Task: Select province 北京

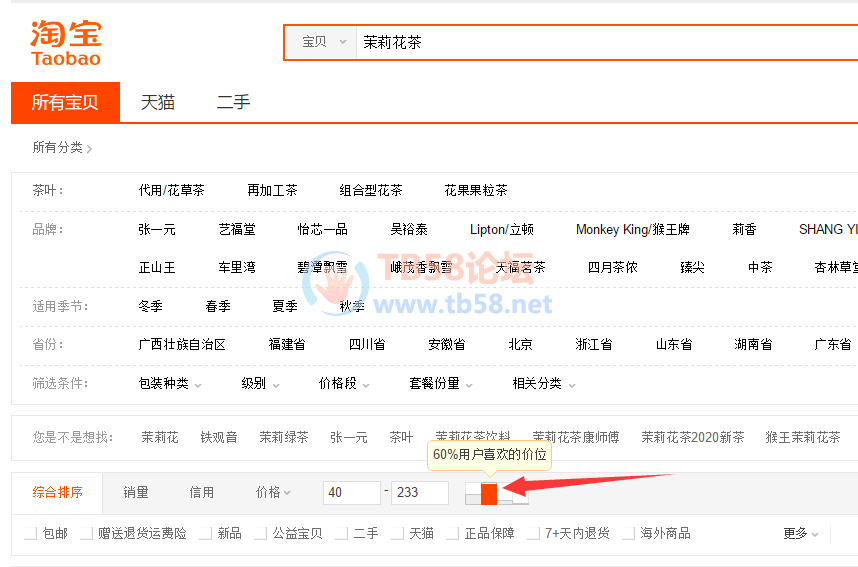Action: [520, 345]
